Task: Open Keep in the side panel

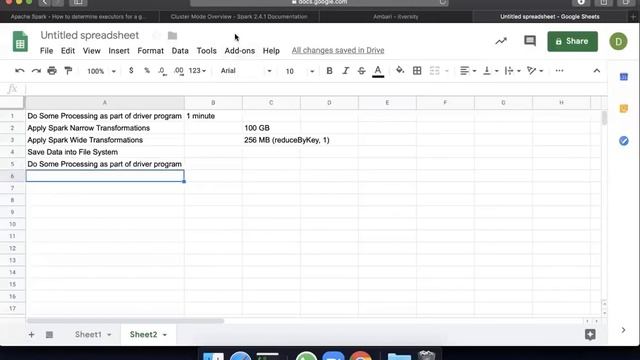Action: (624, 109)
